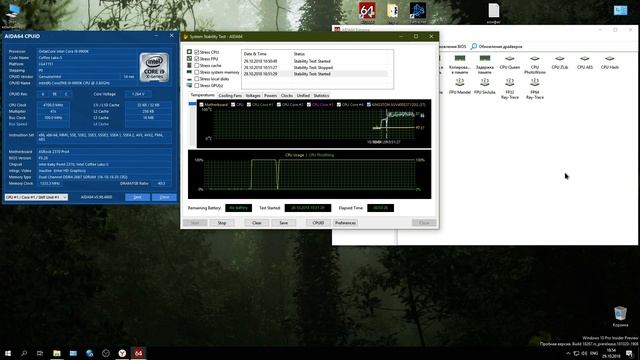Open the notification center icon
640x360 pixels.
point(629,353)
